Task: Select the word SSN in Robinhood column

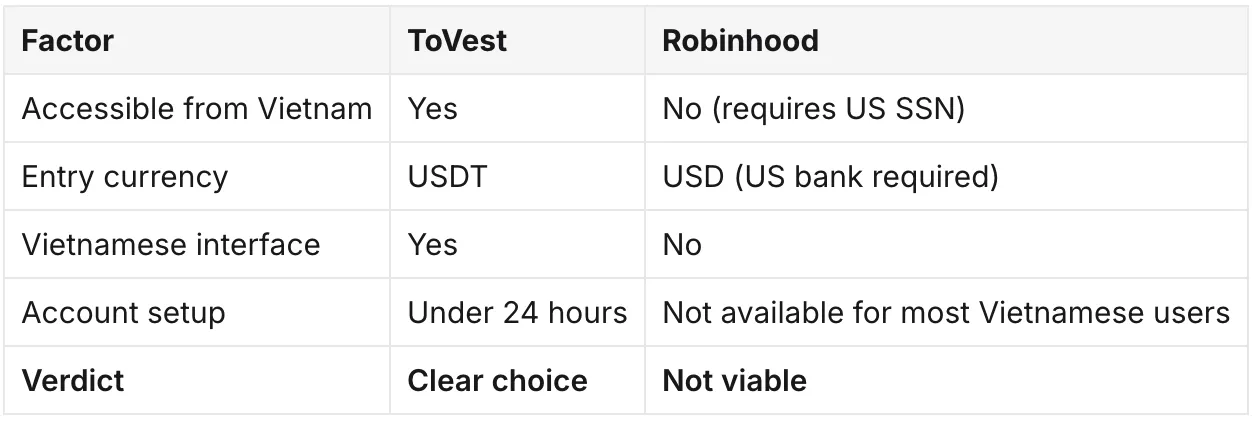Action: [924, 109]
